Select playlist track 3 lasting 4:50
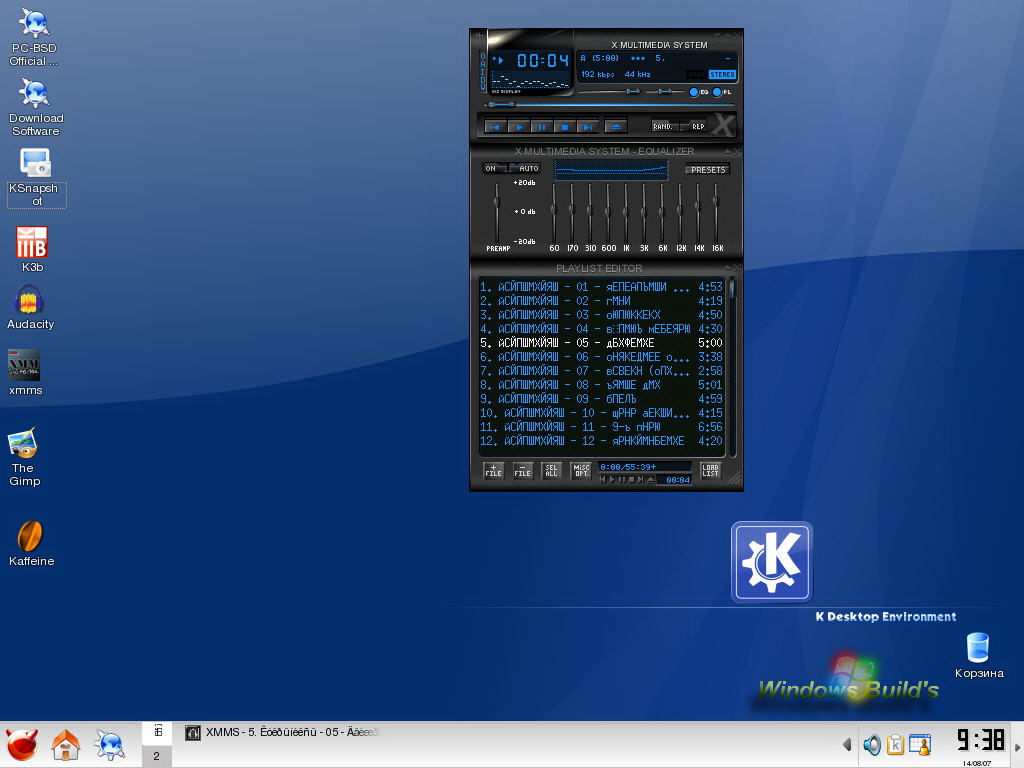 click(601, 315)
